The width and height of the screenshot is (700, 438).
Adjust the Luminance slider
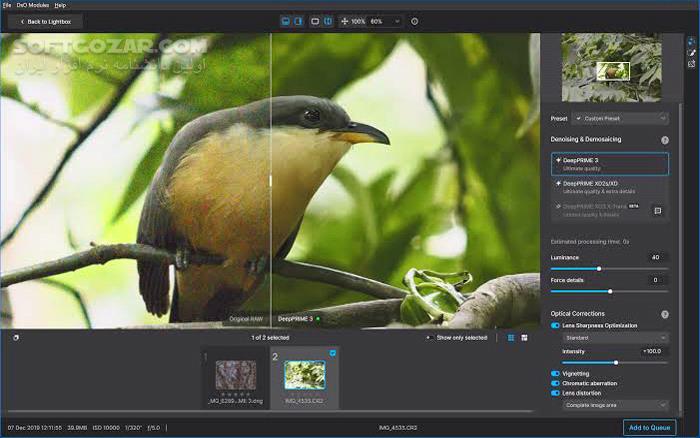(609, 269)
